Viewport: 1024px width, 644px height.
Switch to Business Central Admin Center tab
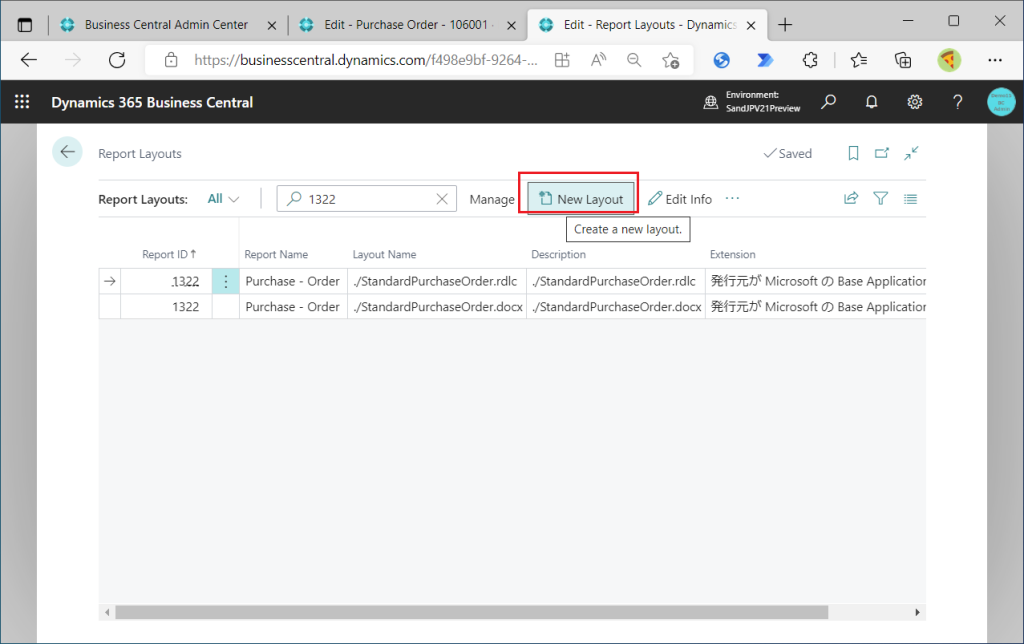[x=166, y=25]
